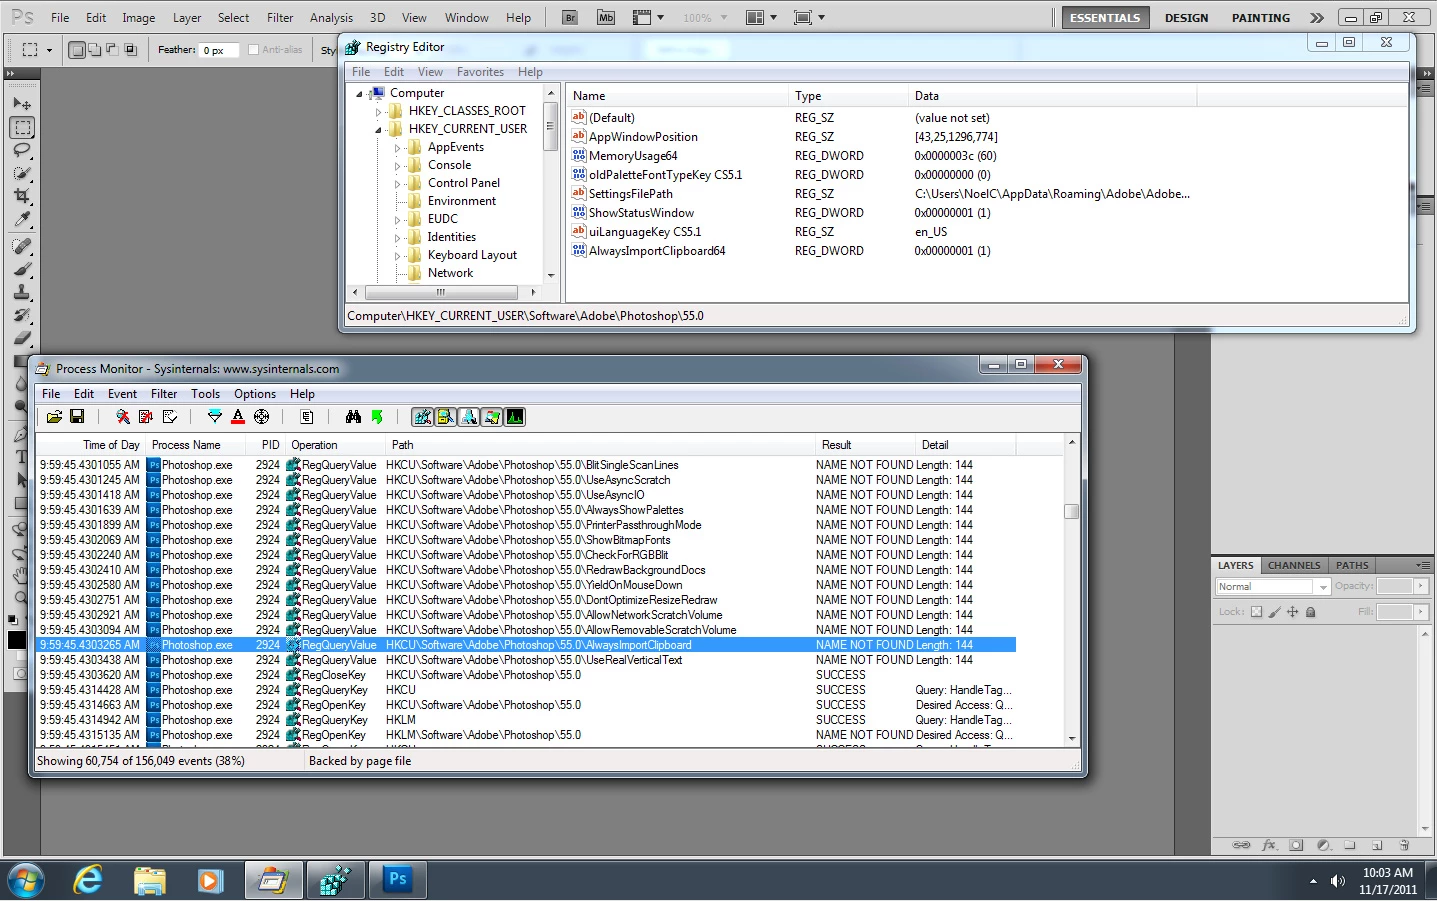Select the Brush tool in Photoshop
This screenshot has height=901, width=1437.
22,268
